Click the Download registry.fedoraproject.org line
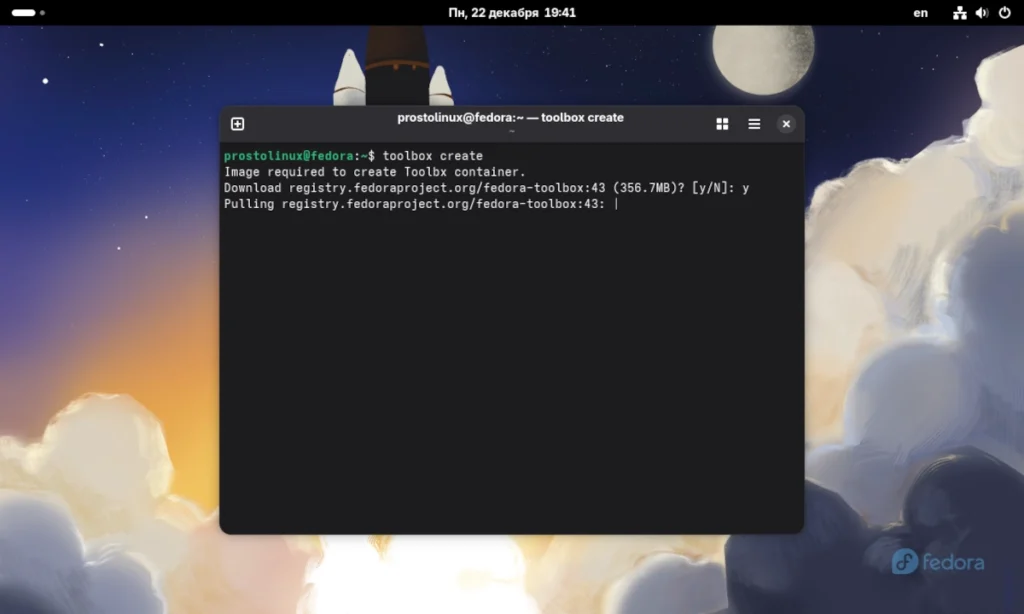The width and height of the screenshot is (1024, 614). click(487, 188)
